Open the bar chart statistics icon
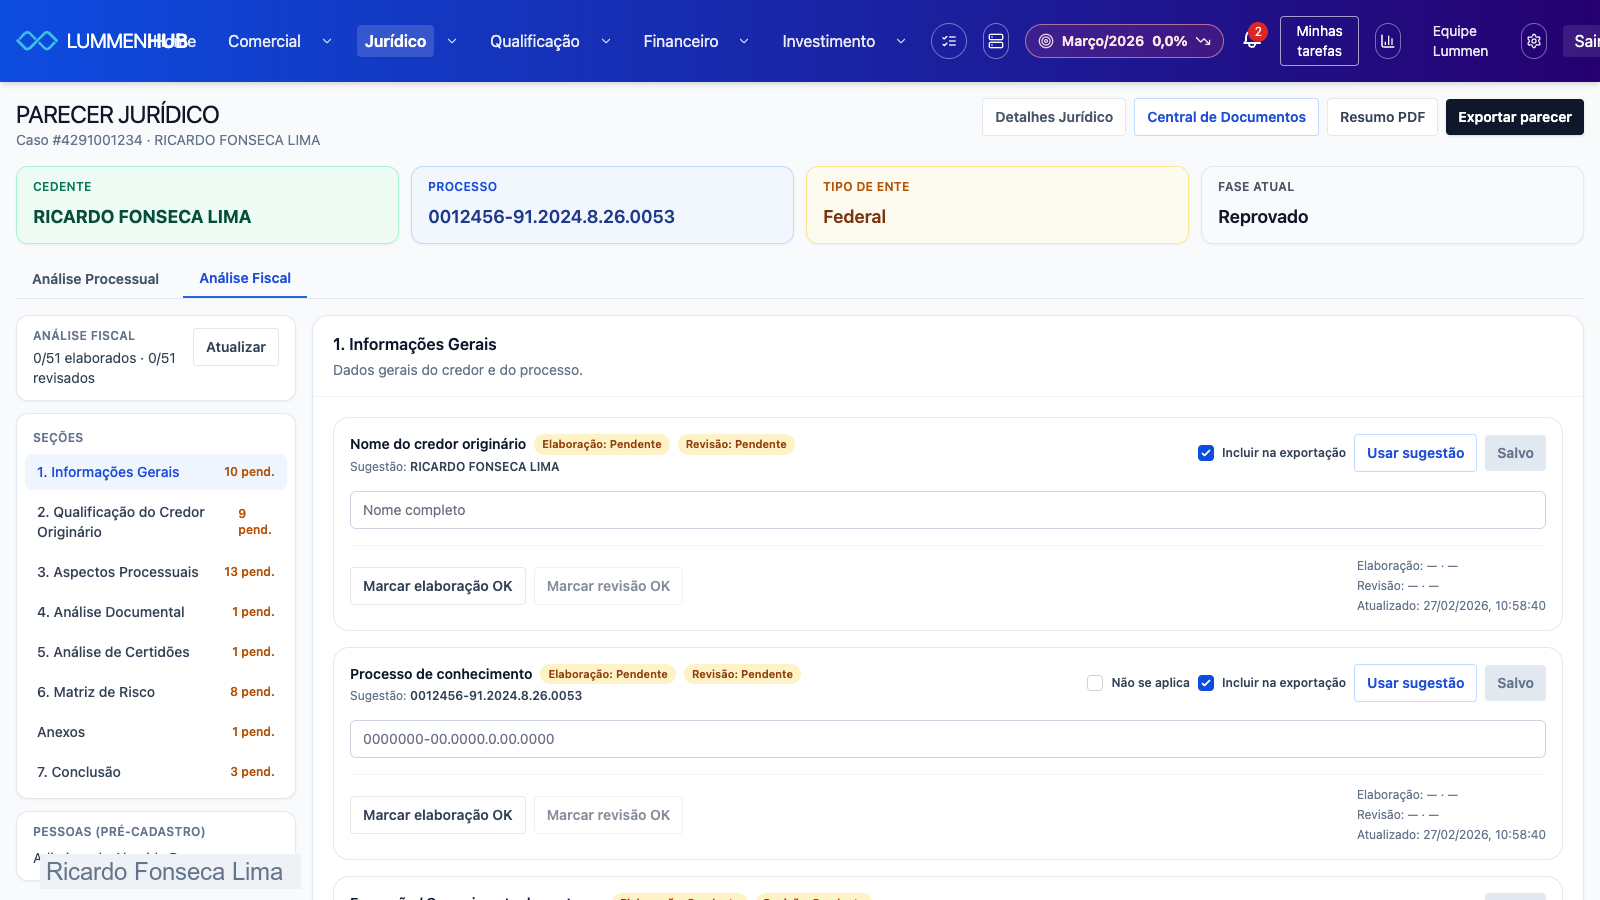The width and height of the screenshot is (1600, 900). tap(1387, 41)
